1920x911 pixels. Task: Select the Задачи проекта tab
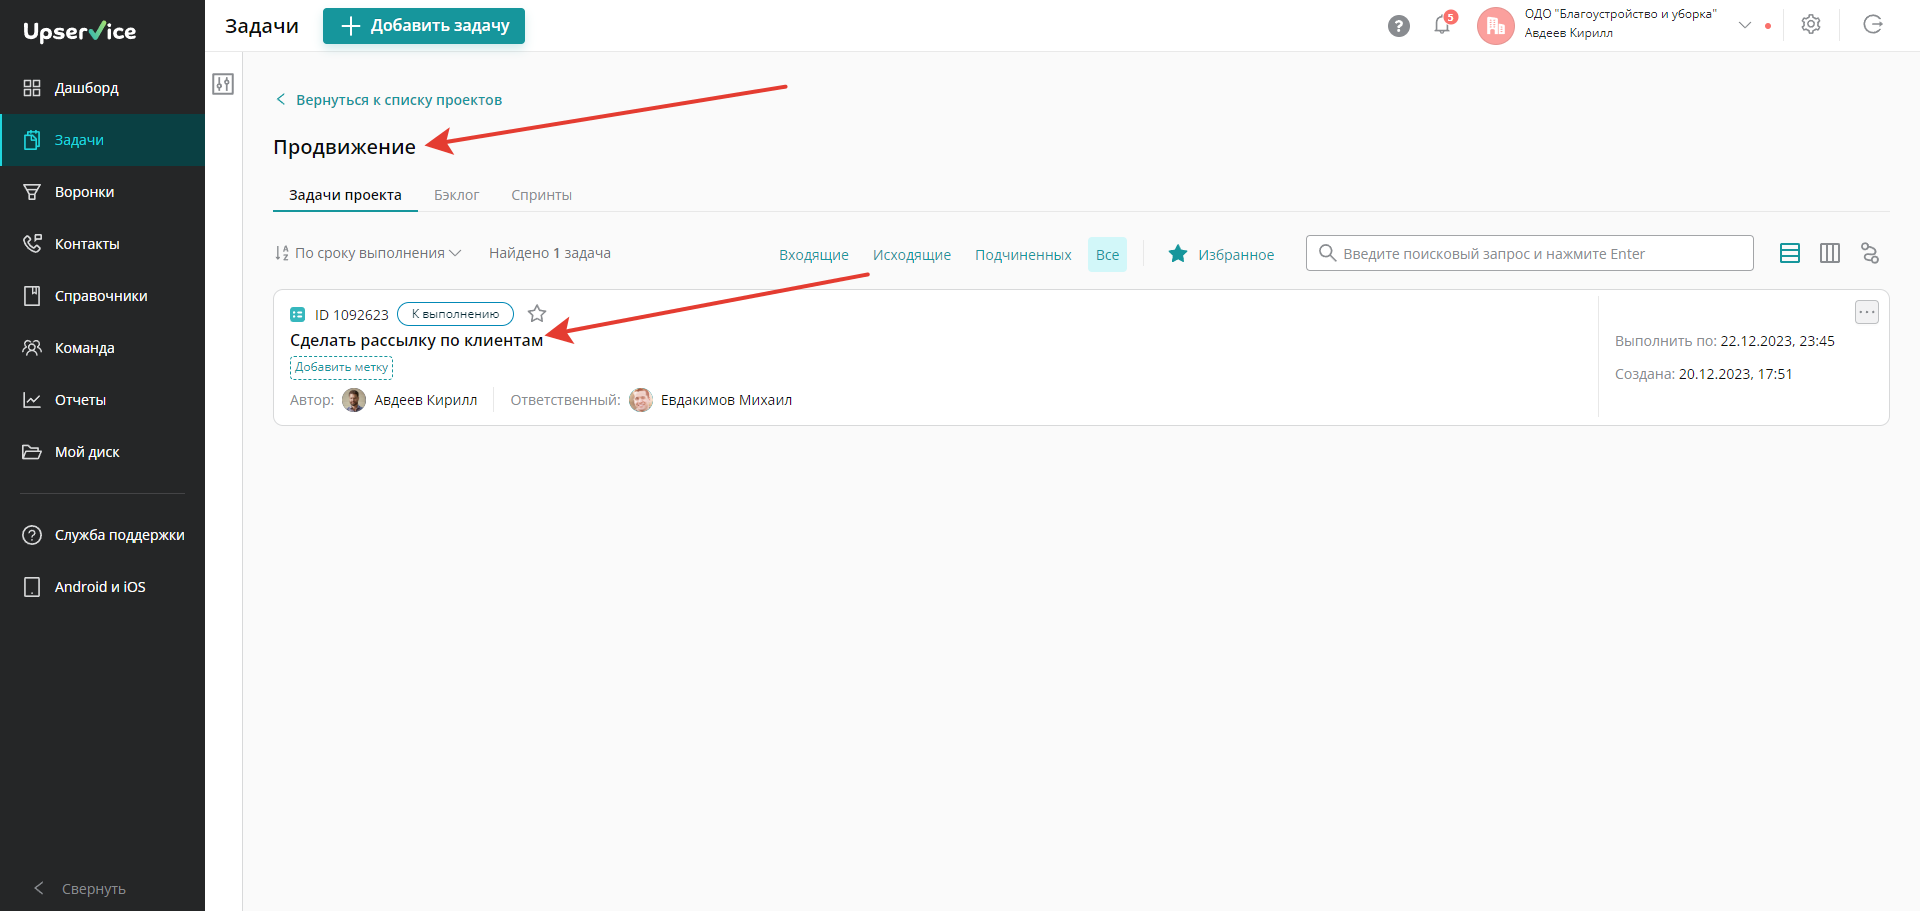click(x=345, y=195)
